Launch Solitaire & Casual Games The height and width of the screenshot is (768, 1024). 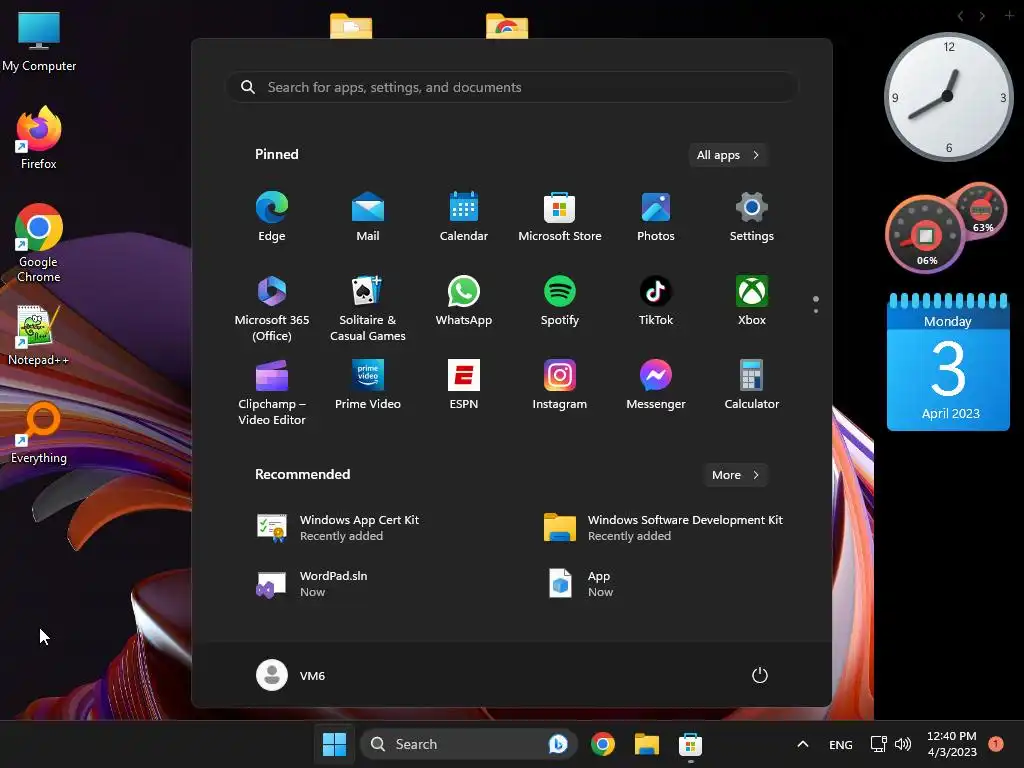368,308
